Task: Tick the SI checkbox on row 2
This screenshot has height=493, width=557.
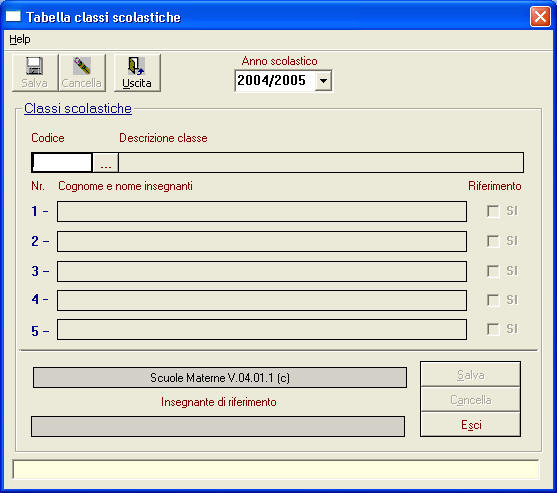Action: 493,241
